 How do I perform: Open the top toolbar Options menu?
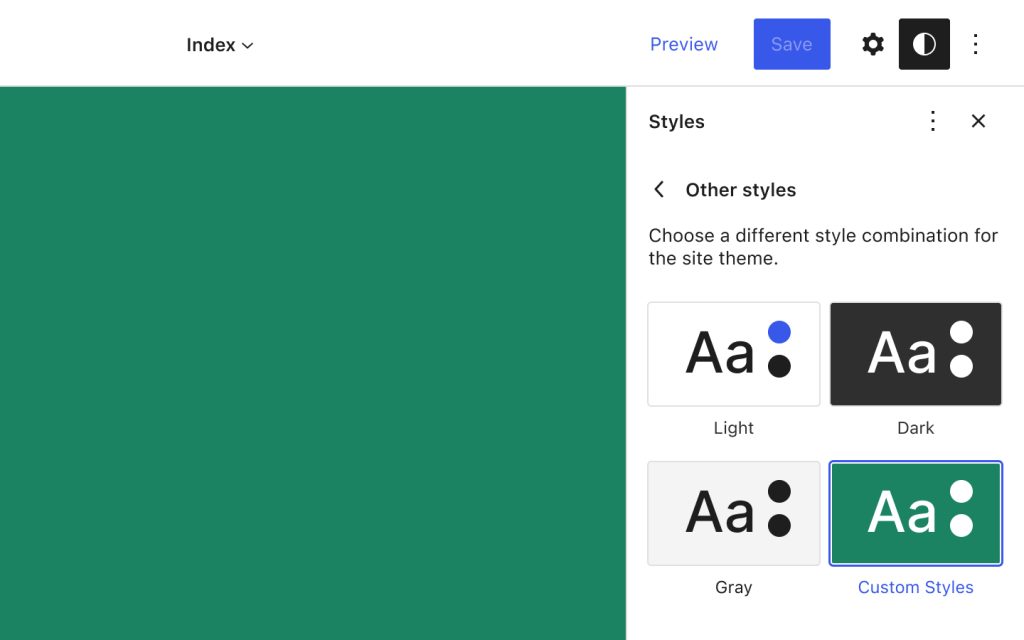tap(976, 44)
